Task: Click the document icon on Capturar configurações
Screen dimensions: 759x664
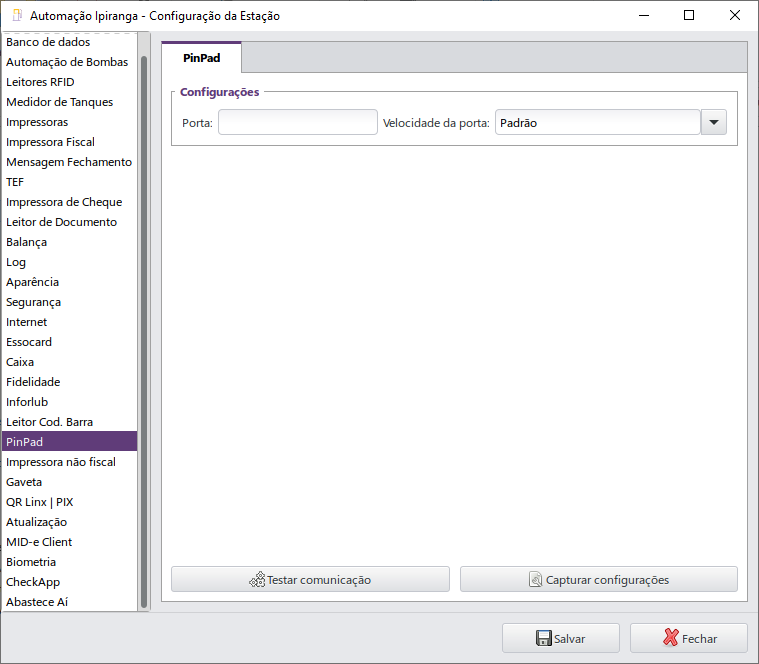Action: tap(535, 579)
